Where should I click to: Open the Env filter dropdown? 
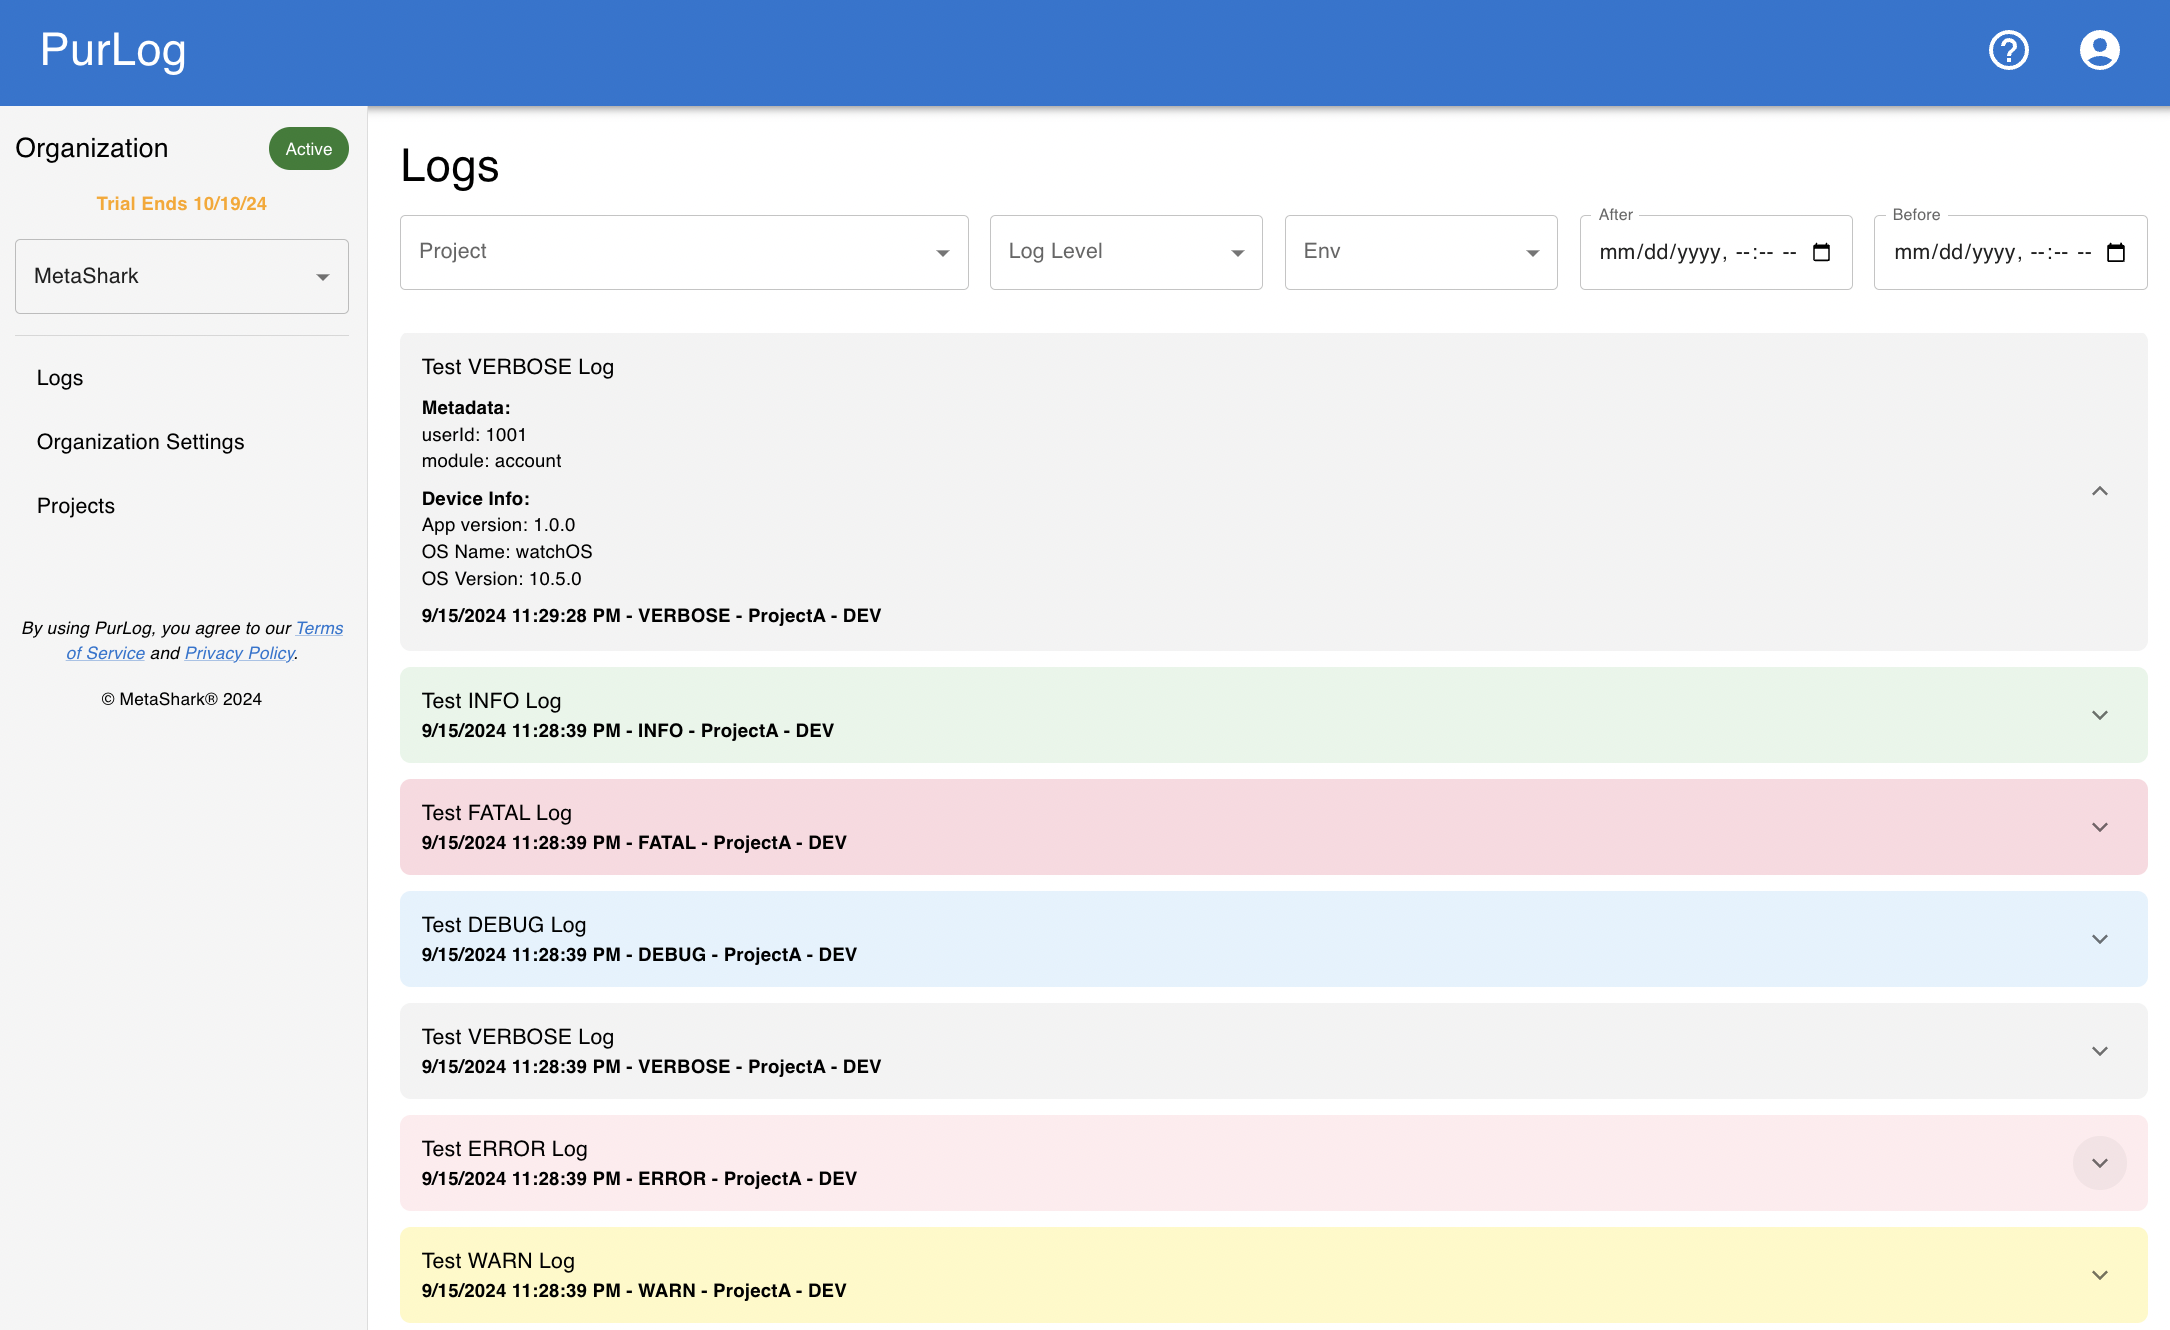point(1420,252)
